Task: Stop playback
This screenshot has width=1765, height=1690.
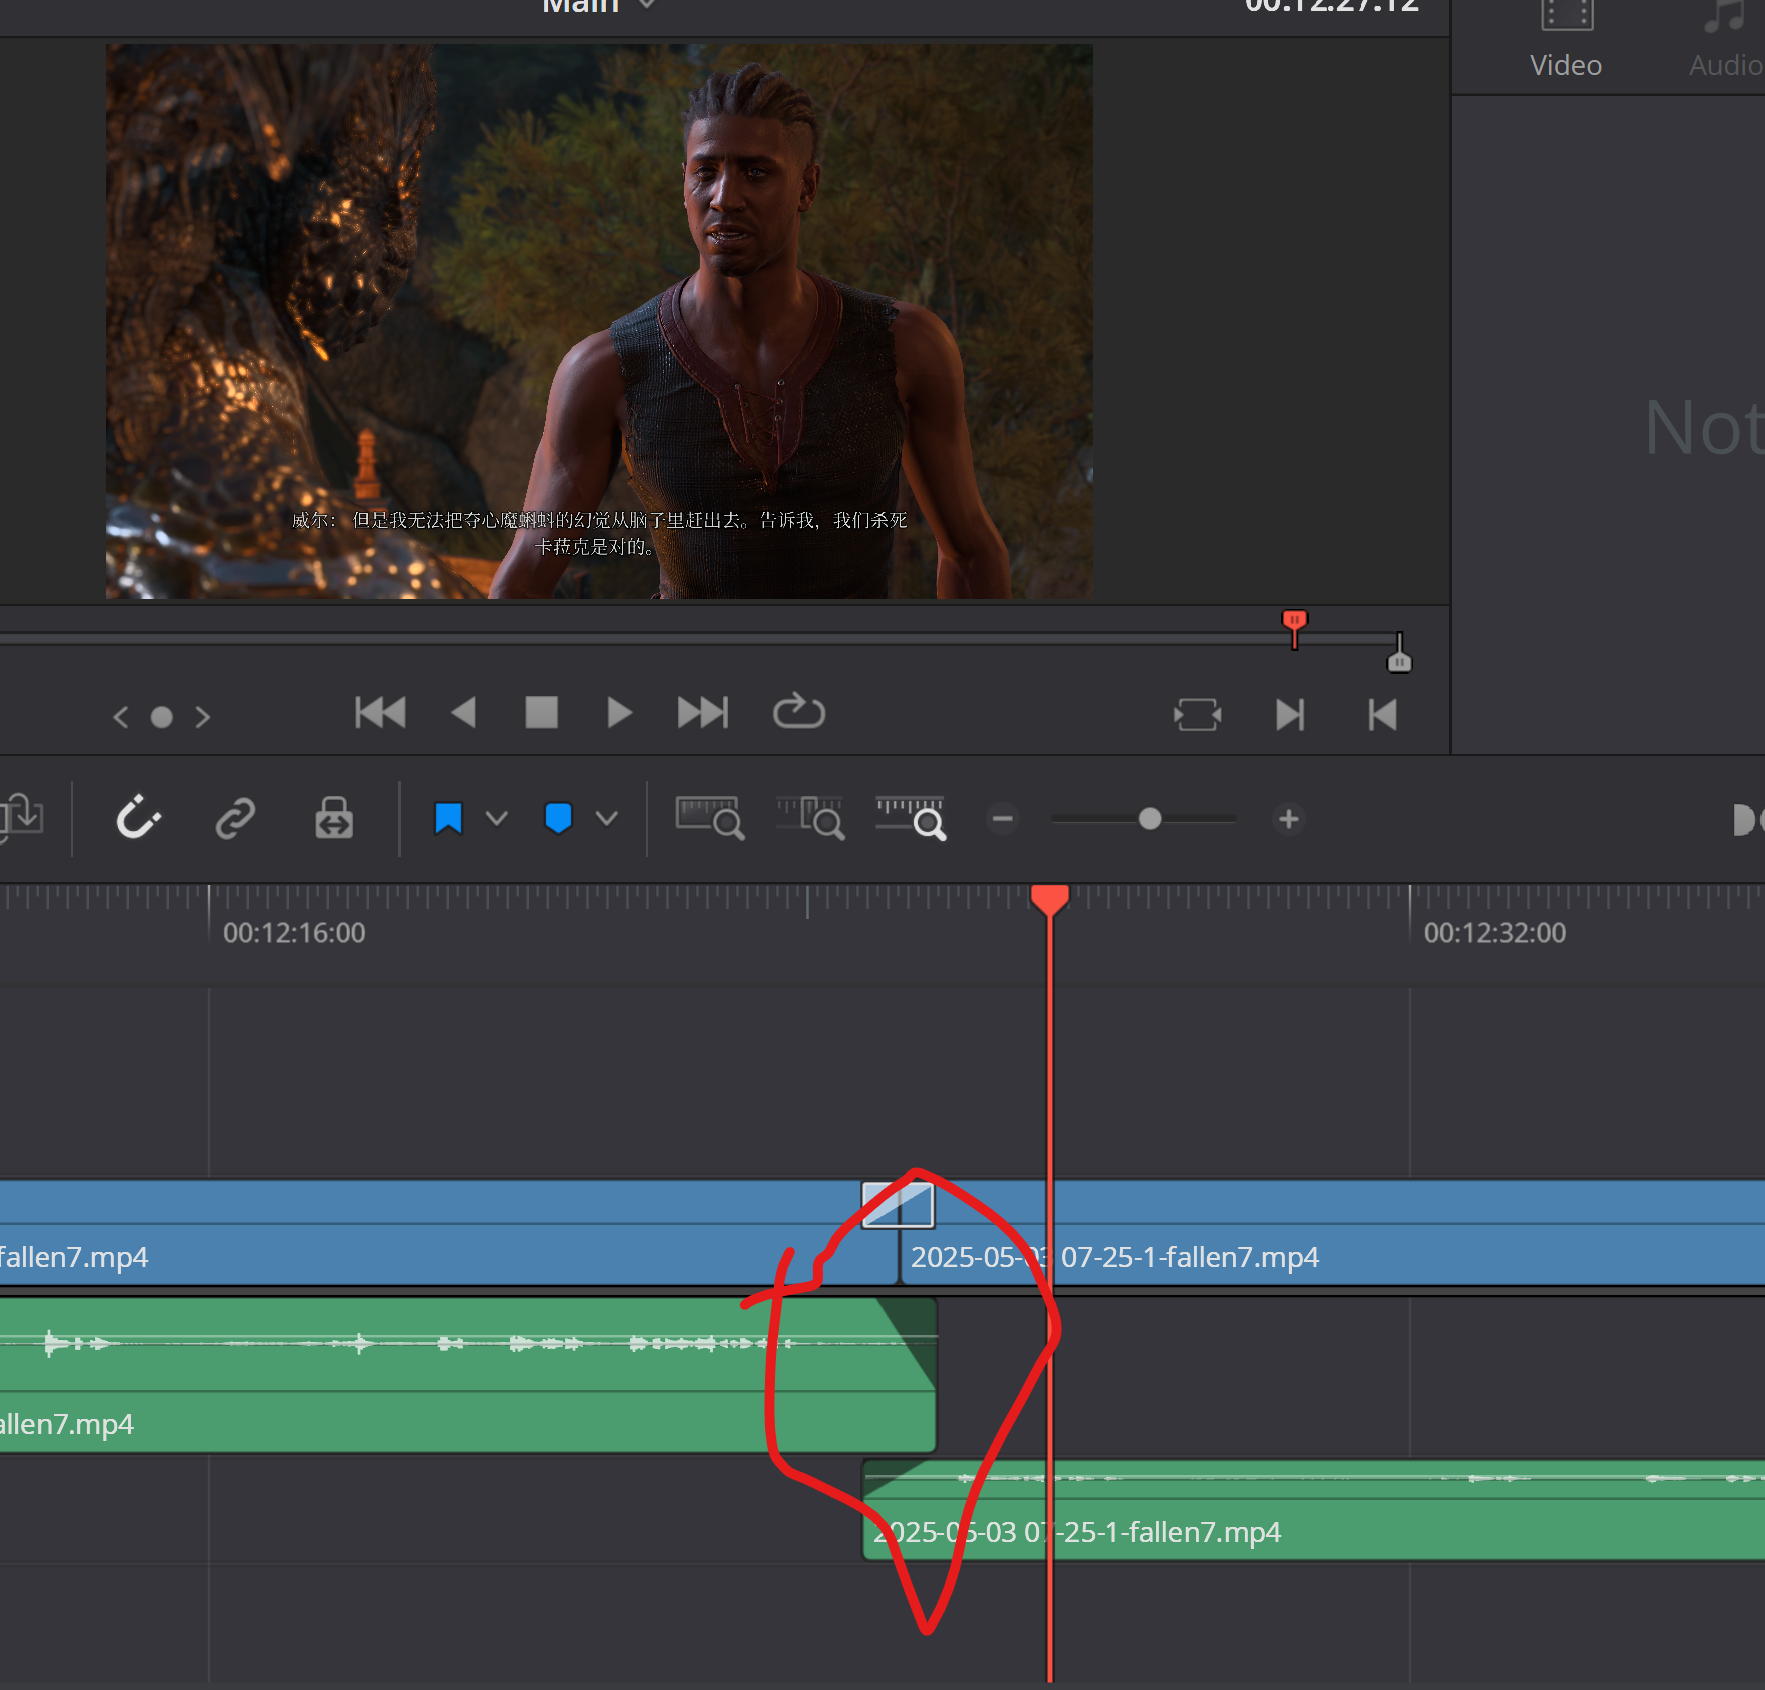Action: coord(541,713)
